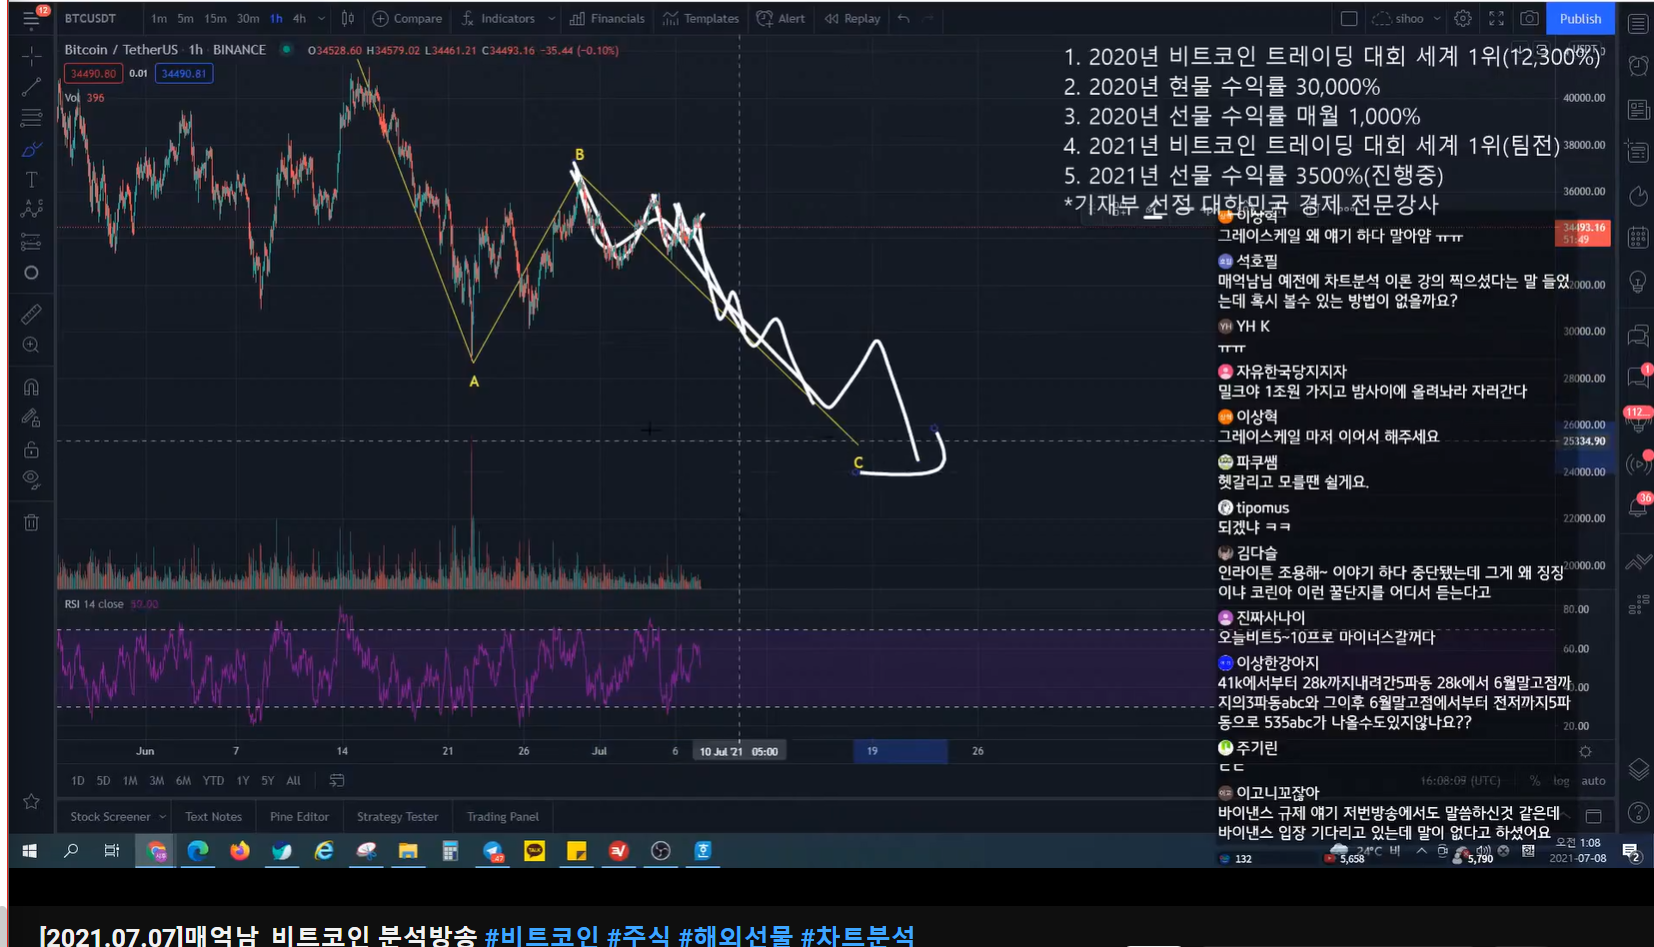Open the Trading Panel tab

502,817
